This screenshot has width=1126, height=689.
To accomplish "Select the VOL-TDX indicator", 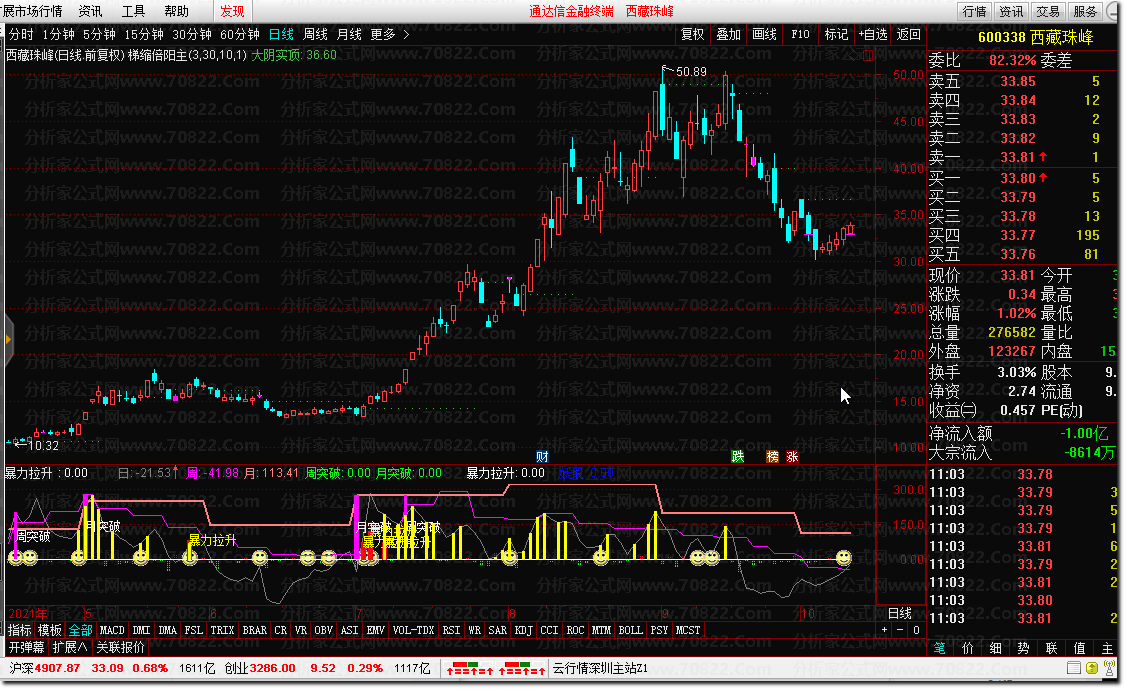I will 414,630.
